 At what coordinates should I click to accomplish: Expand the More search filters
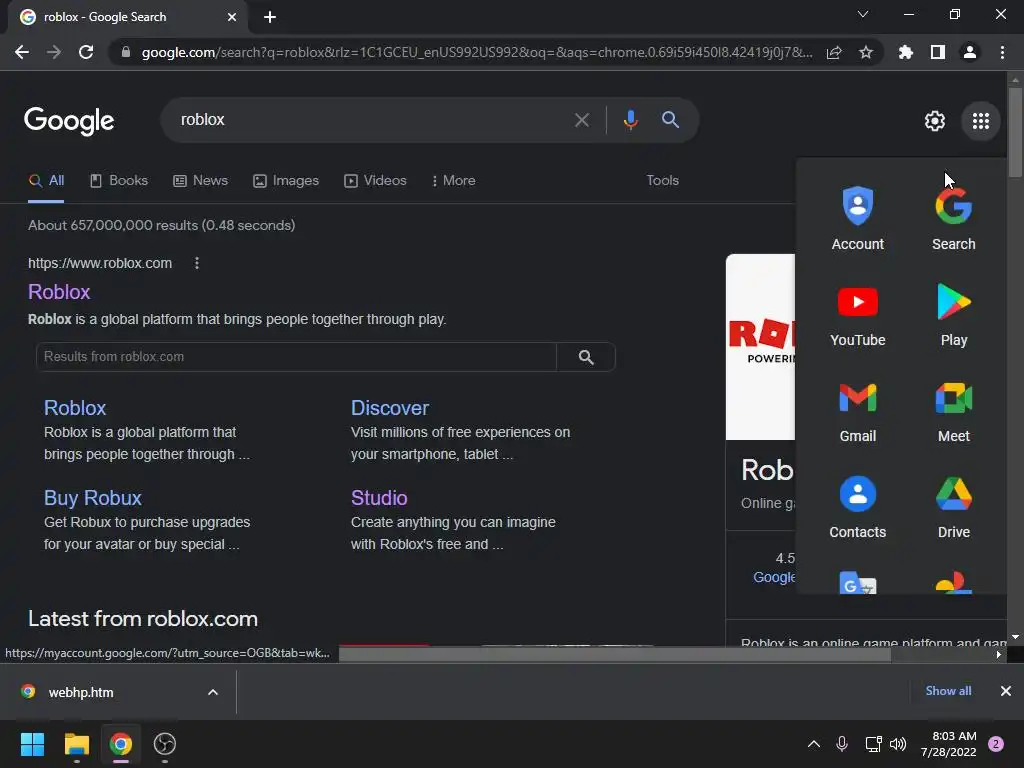point(453,180)
